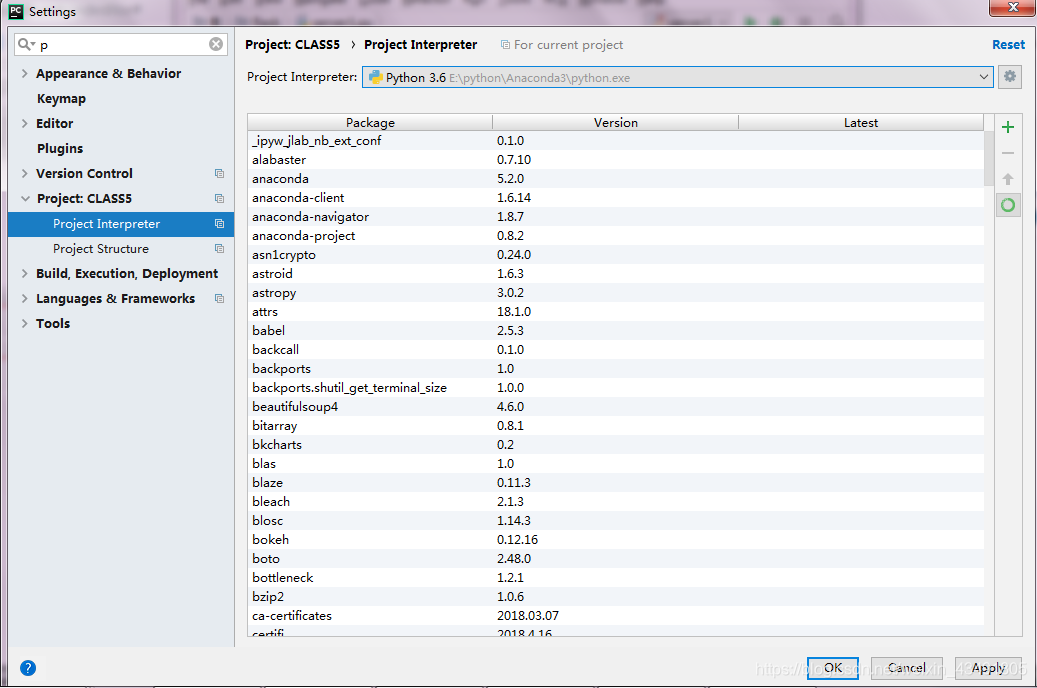
Task: Click the project-level icon beside Version Control
Action: pyautogui.click(x=219, y=173)
